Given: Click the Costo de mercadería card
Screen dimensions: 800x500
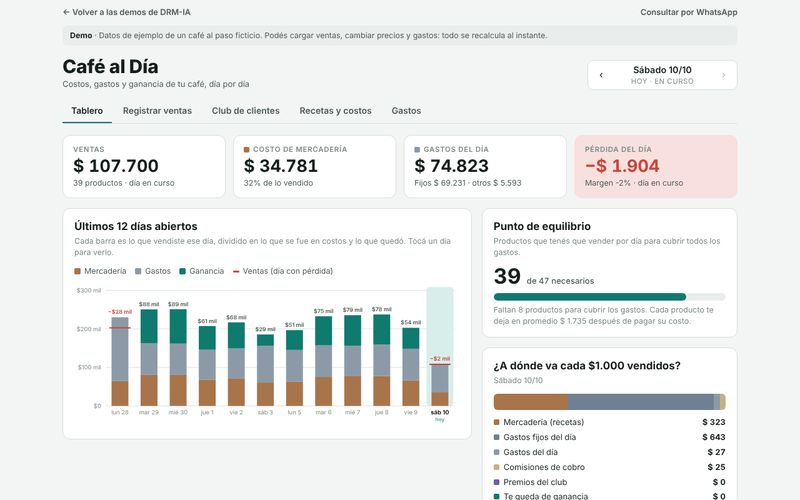Looking at the screenshot, I should tap(314, 166).
